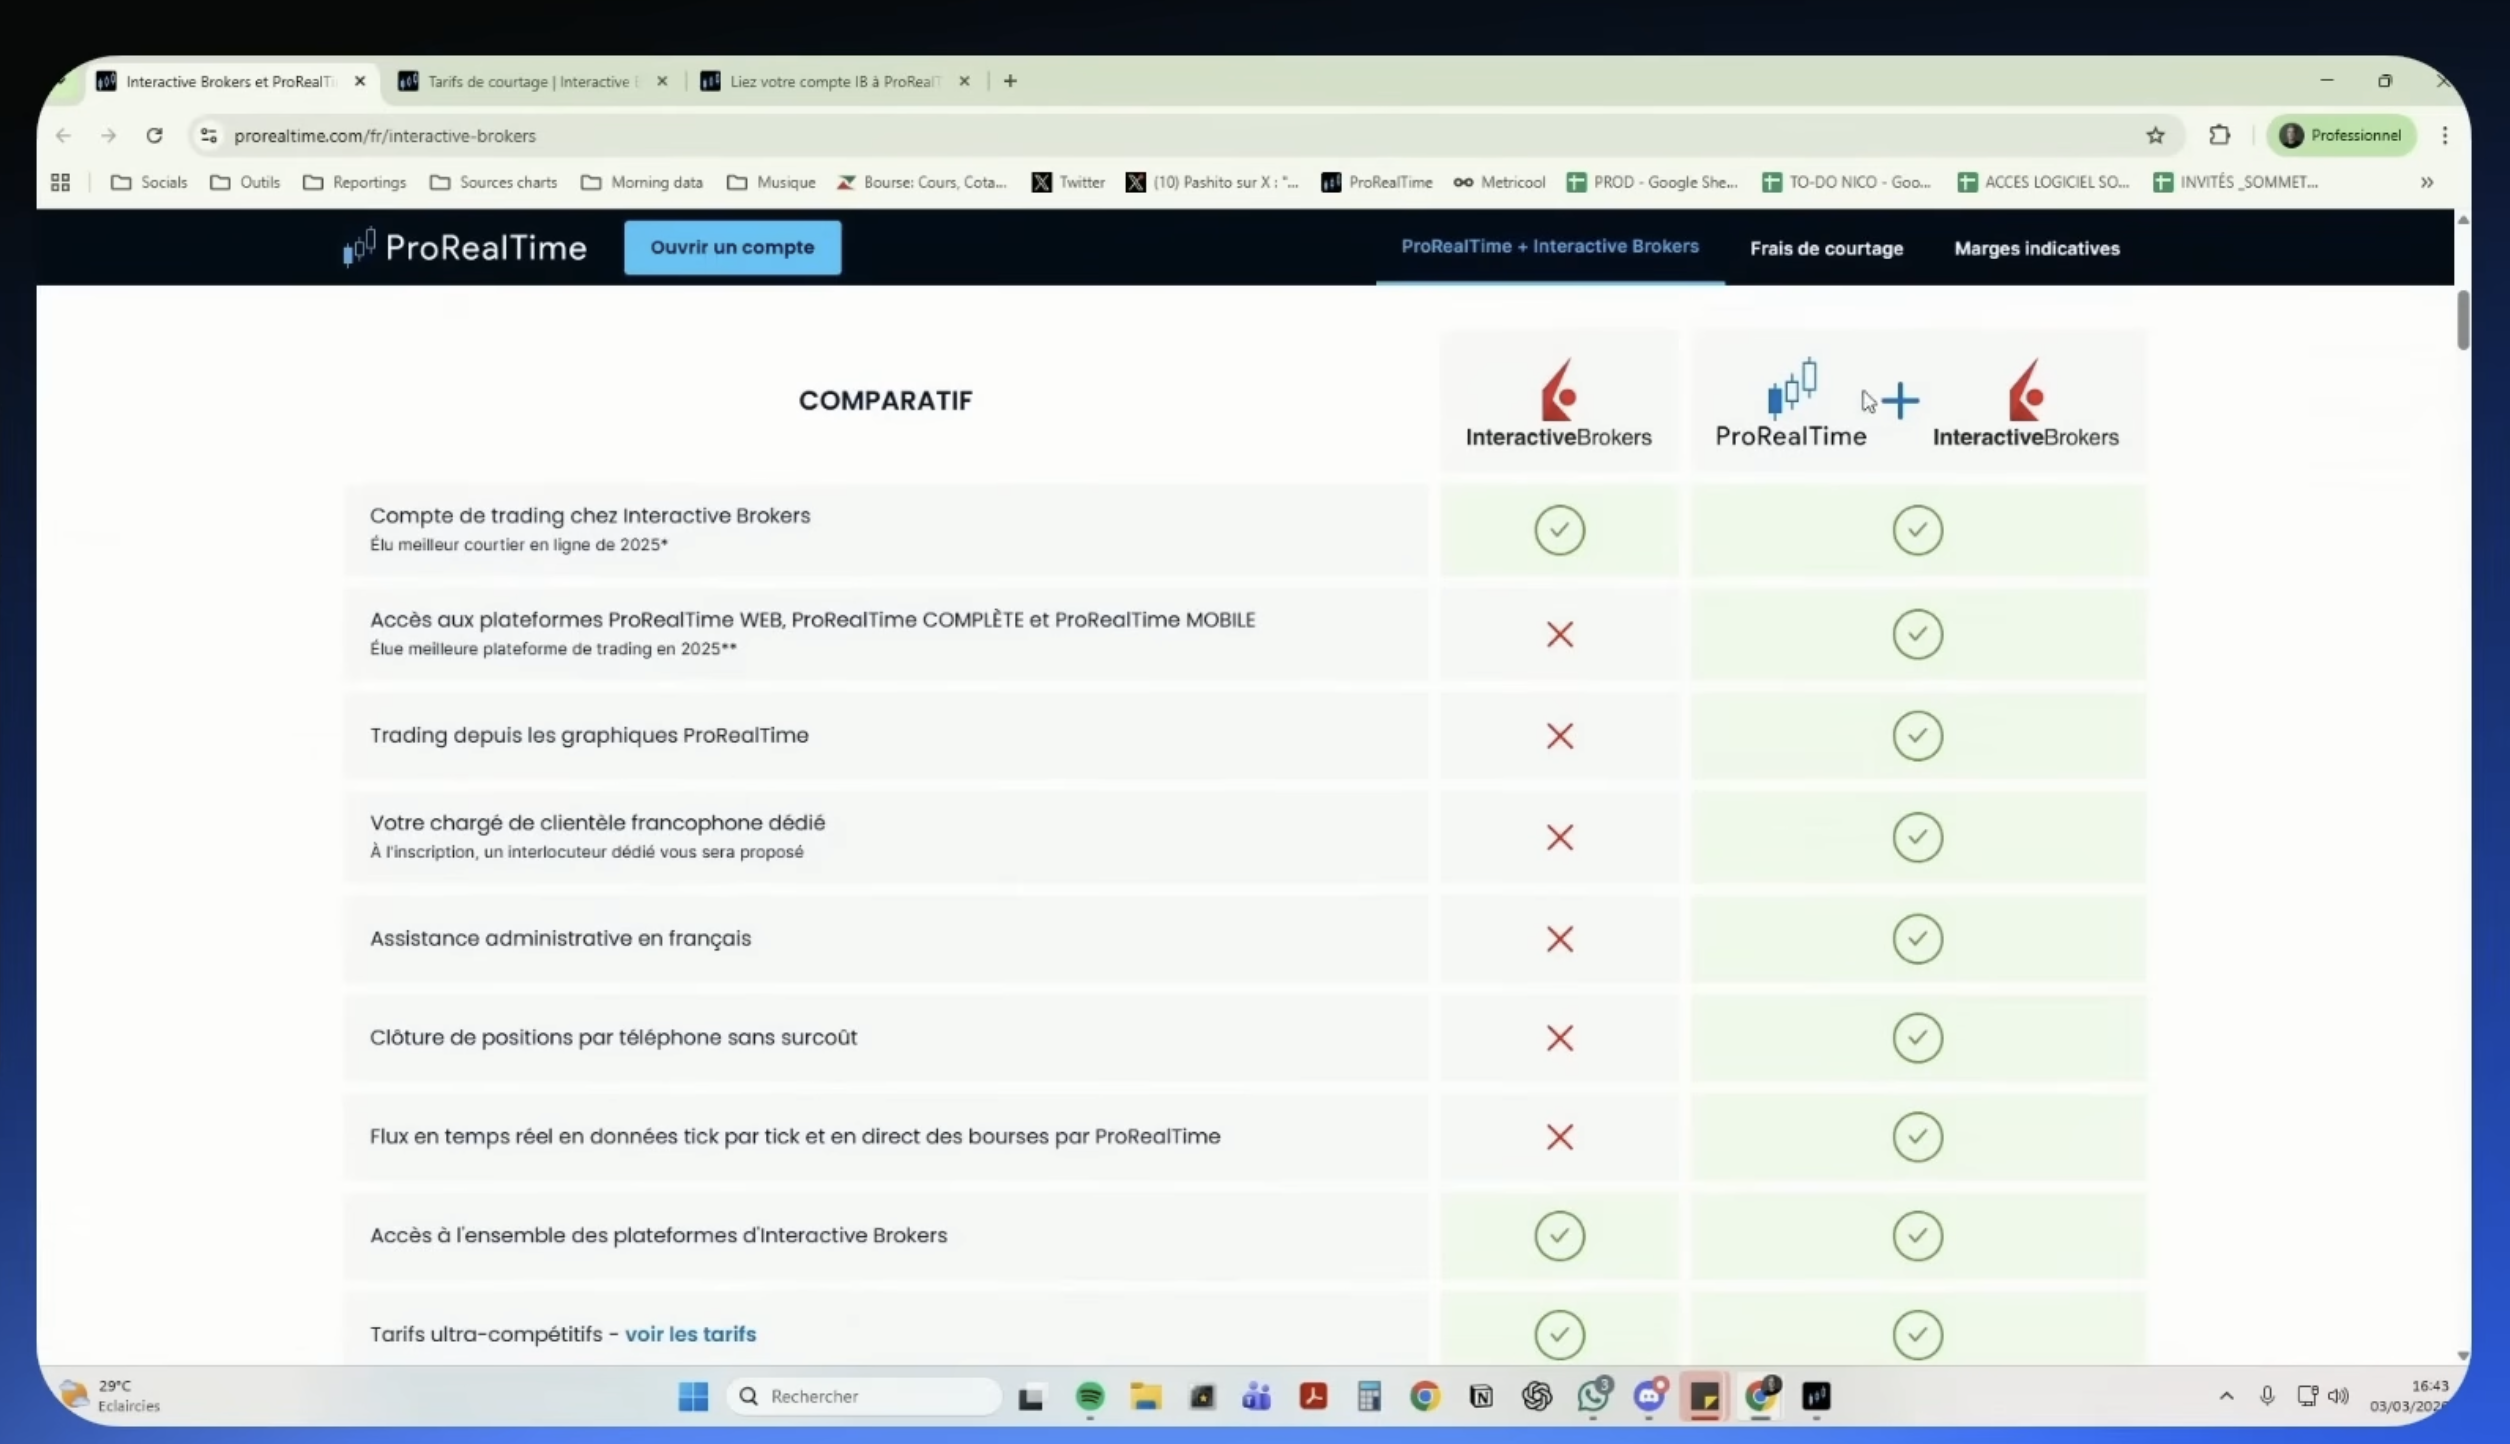Open the Chrome three-dot menu

(x=2444, y=135)
